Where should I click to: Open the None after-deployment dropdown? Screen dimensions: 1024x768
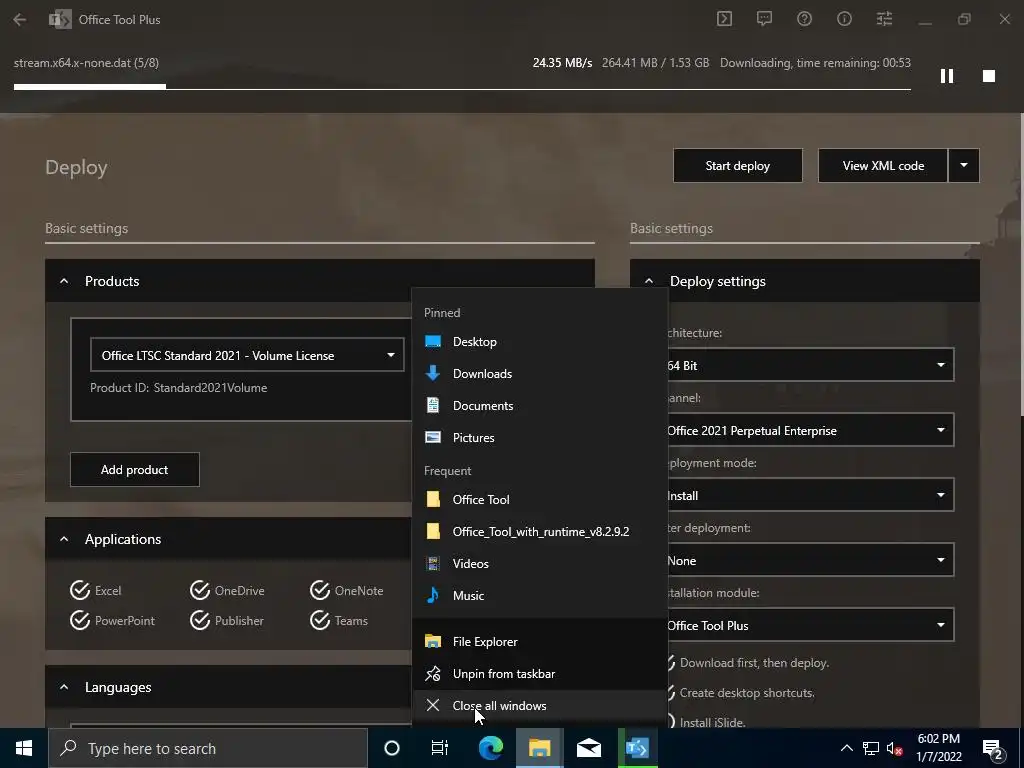pos(810,560)
